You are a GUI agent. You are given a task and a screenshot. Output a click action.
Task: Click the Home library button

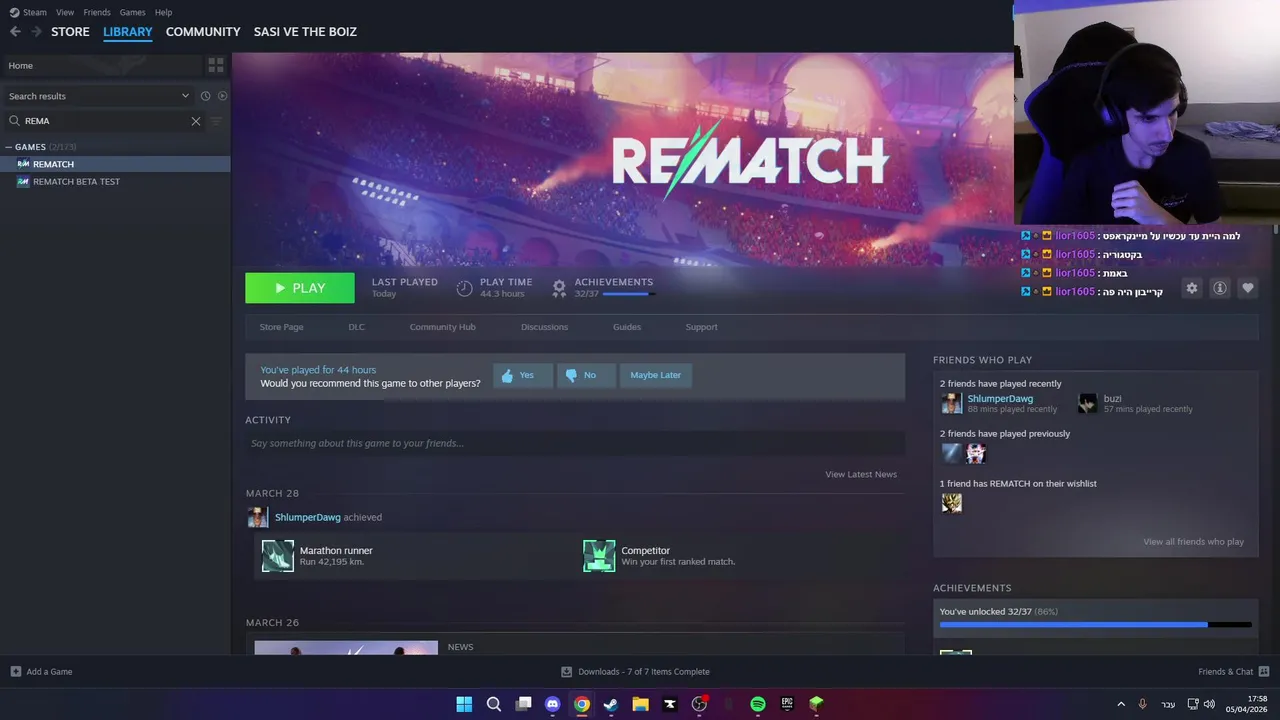(x=102, y=65)
